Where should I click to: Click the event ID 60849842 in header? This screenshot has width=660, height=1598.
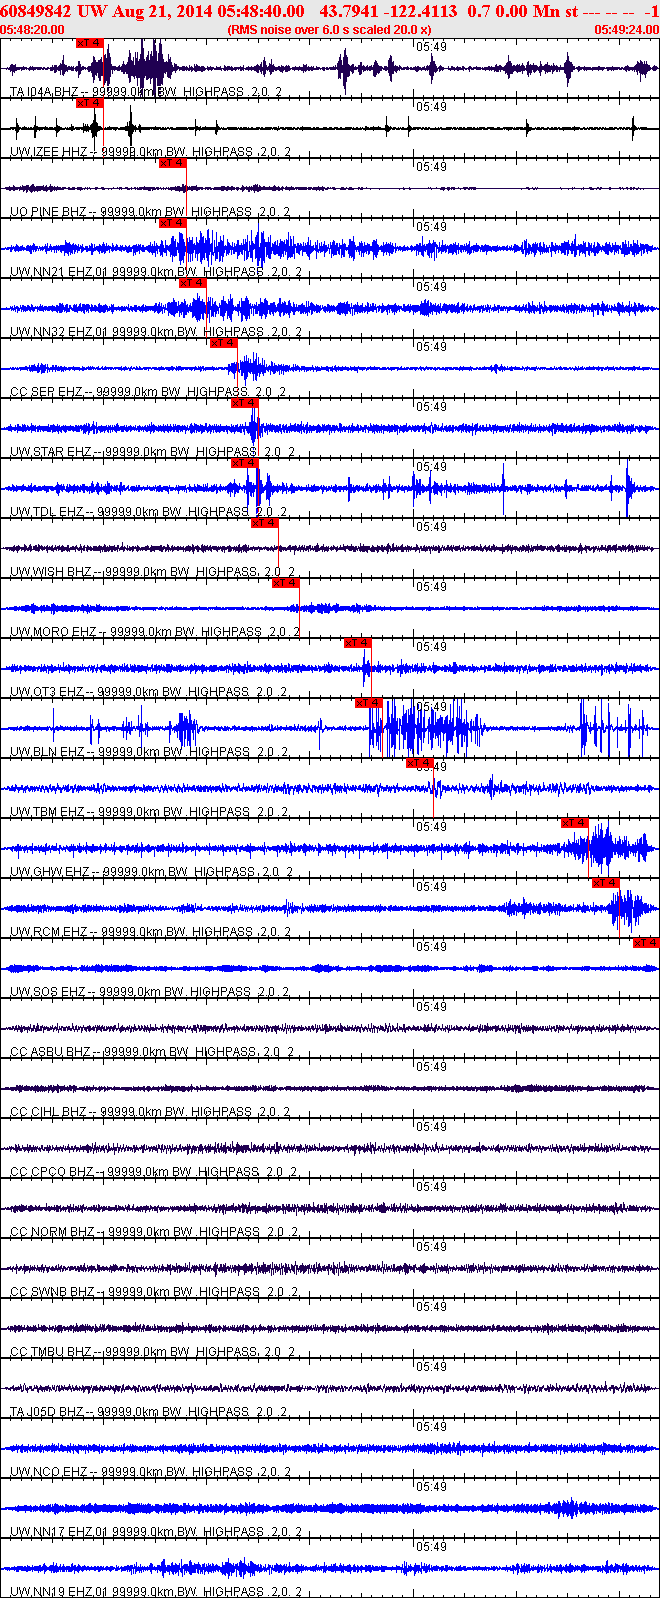coord(36,11)
